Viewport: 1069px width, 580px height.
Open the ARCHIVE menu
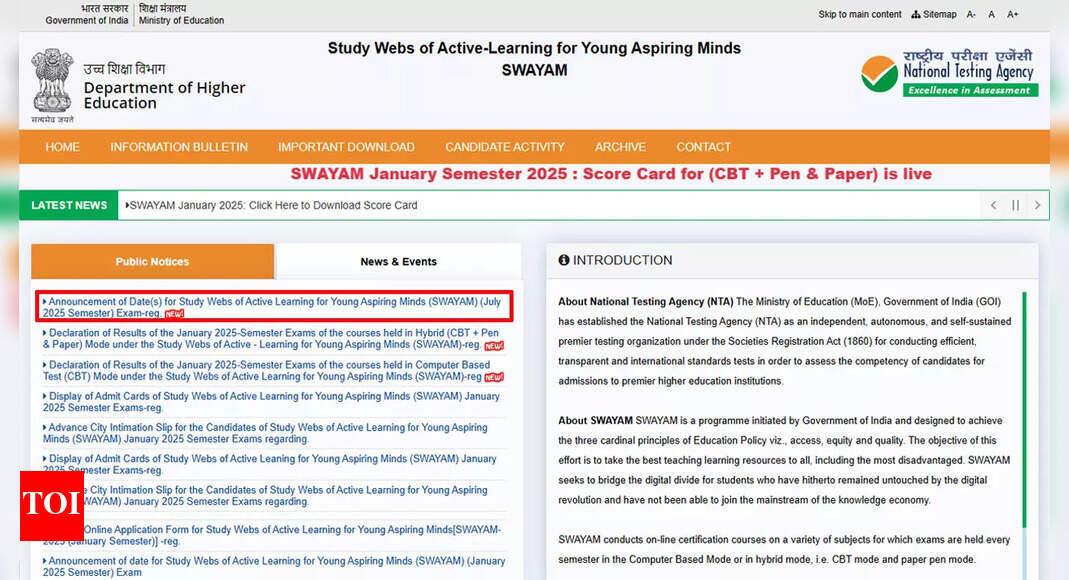pos(620,147)
